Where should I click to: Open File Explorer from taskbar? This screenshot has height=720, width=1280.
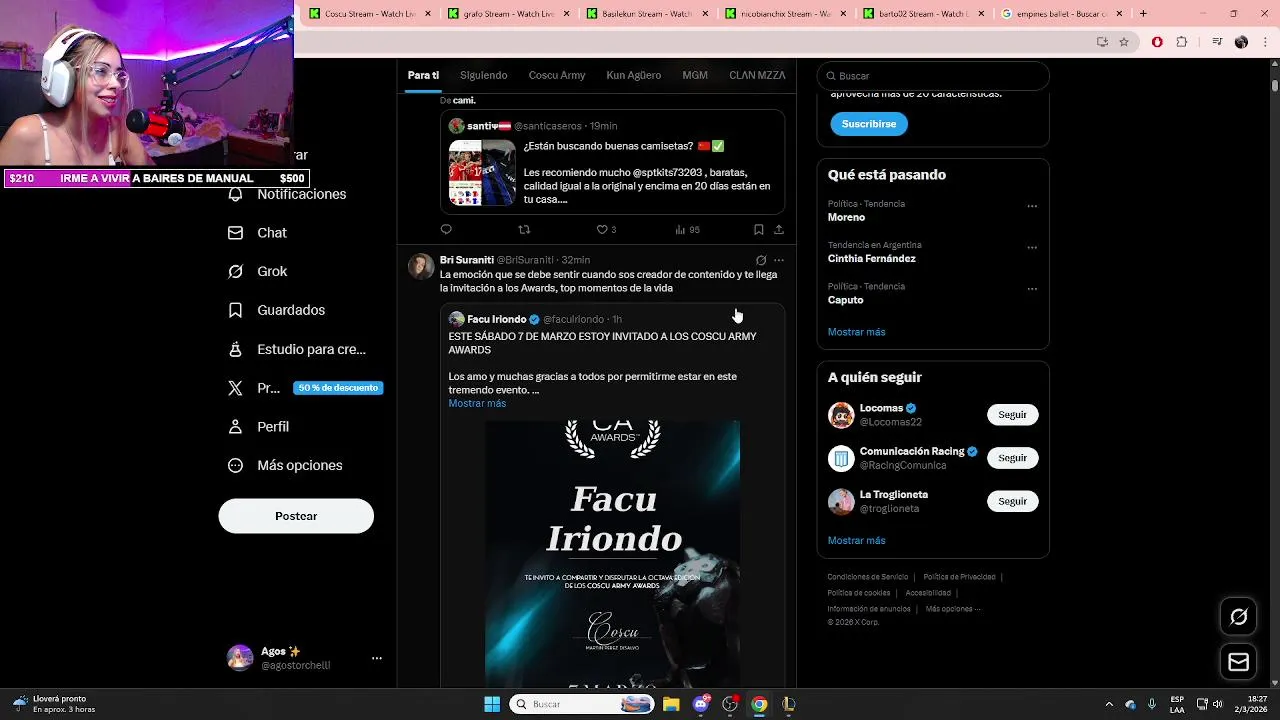point(670,704)
